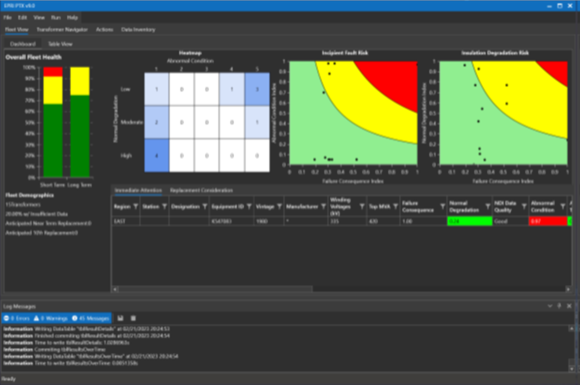This screenshot has height=386, width=580.
Task: Click the Top MVA filter icon
Action: pos(395,207)
